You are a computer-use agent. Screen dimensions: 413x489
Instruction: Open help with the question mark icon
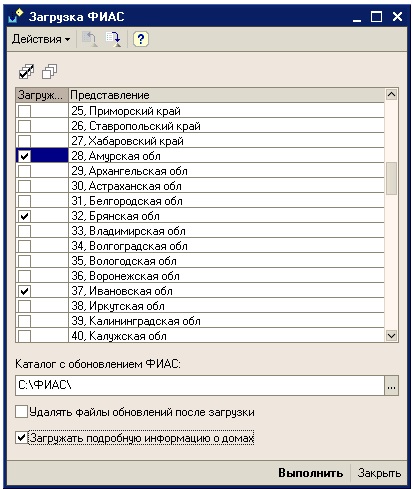tap(141, 39)
